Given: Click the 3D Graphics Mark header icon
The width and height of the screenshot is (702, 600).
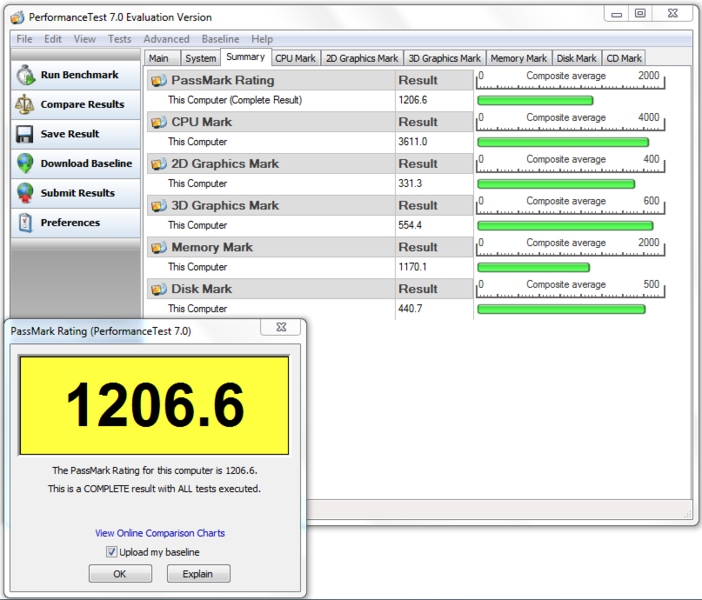Looking at the screenshot, I should point(158,206).
